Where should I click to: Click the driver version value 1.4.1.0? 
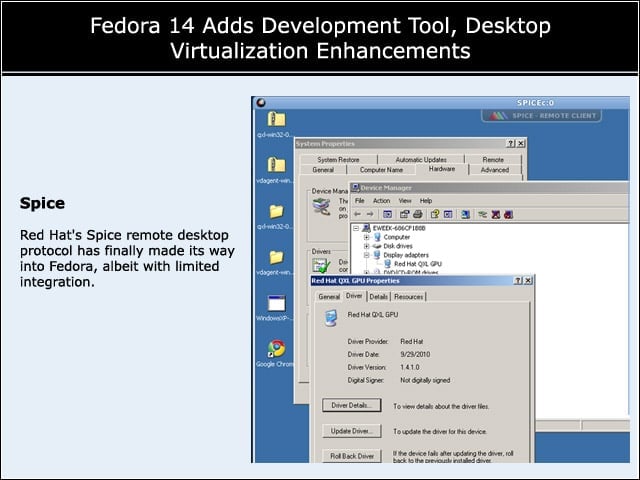pos(410,367)
